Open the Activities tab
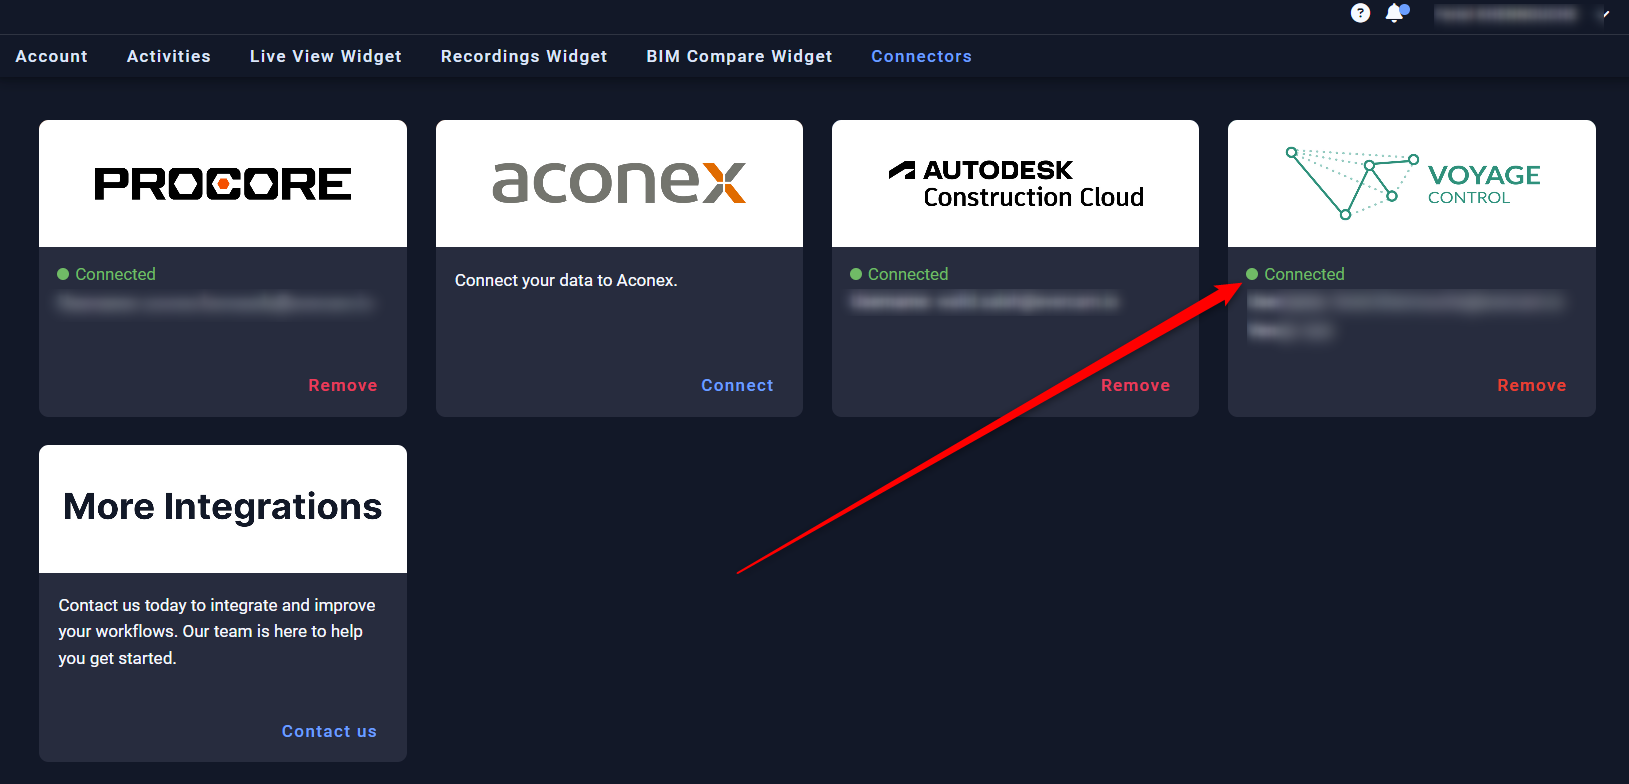1629x784 pixels. (x=169, y=56)
